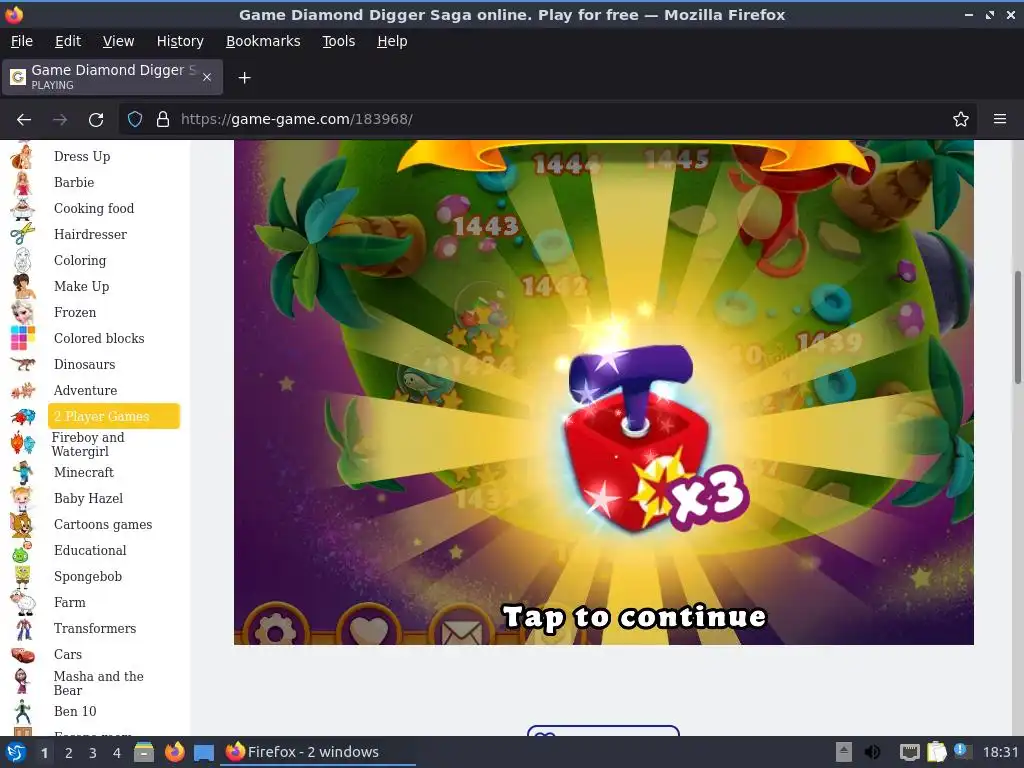Switch to workspace 2 in taskbar

69,753
